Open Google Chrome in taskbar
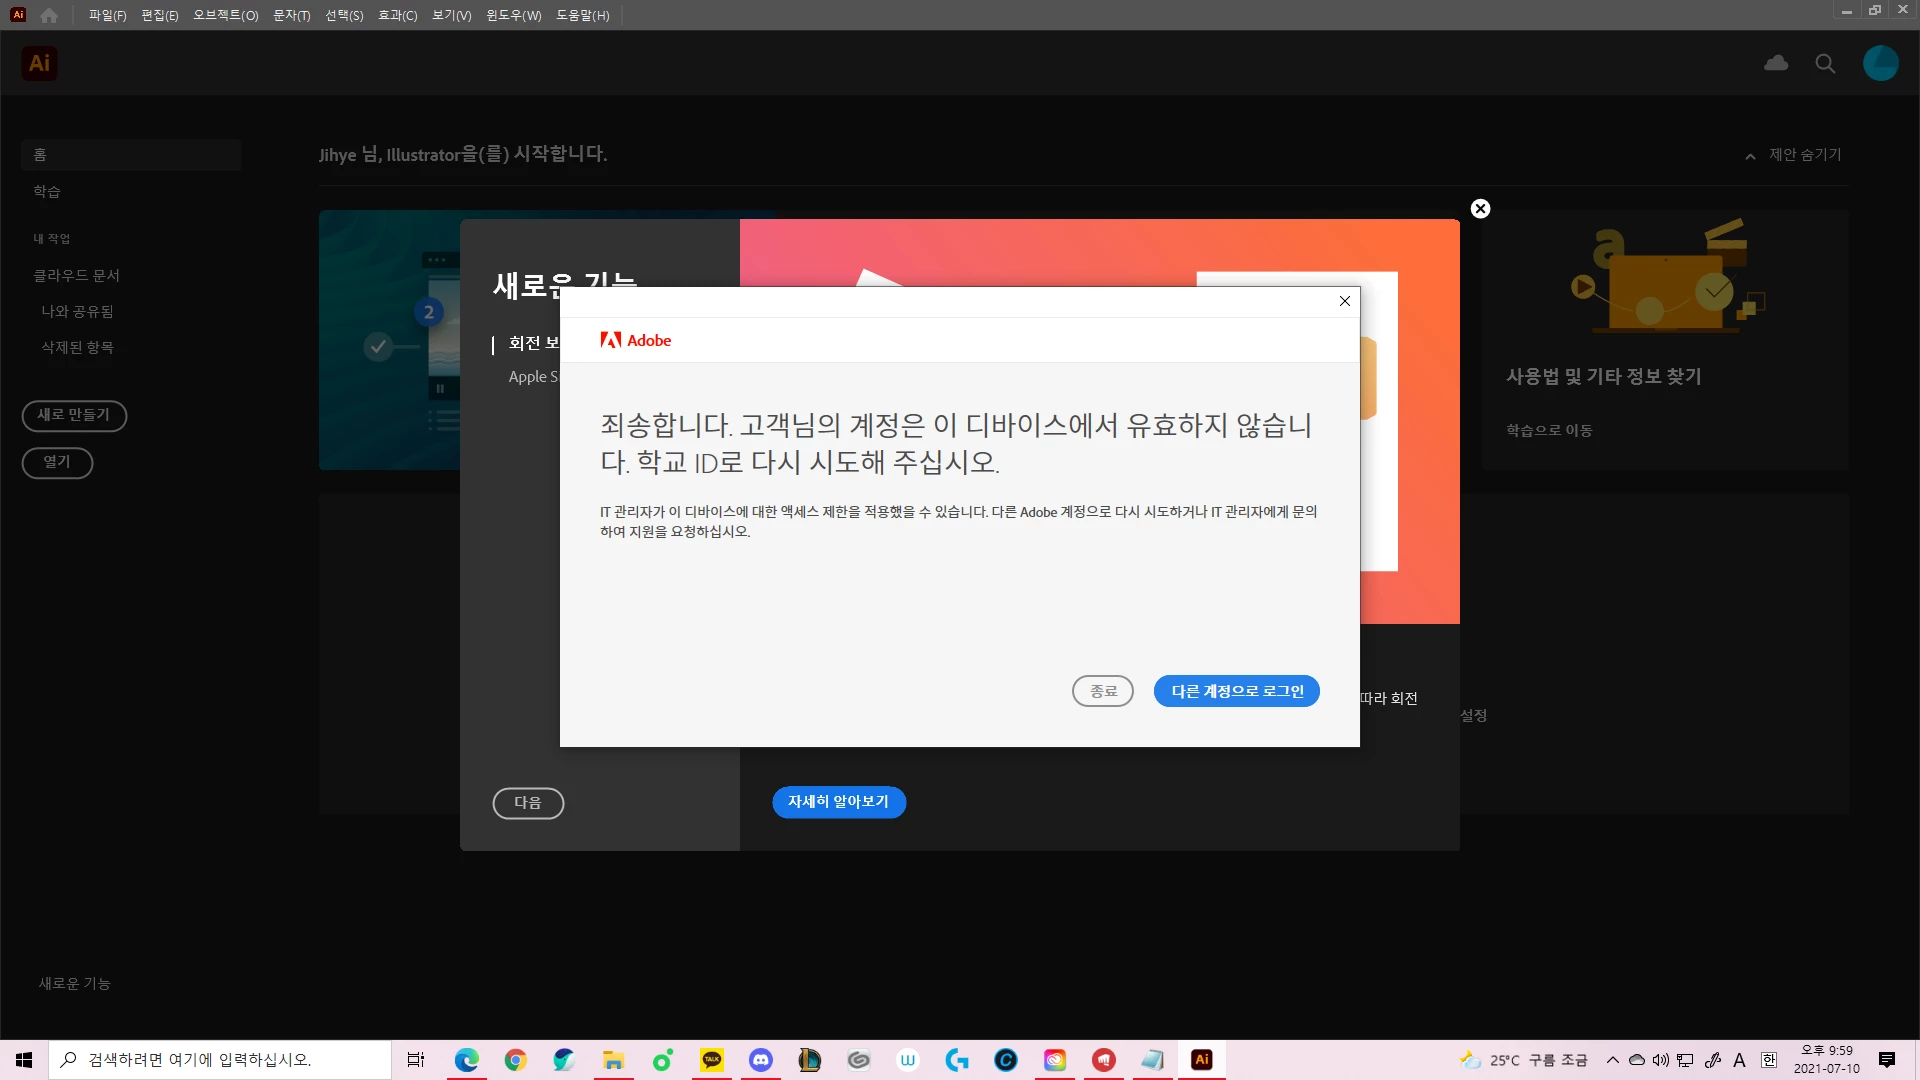1920x1080 pixels. coord(515,1060)
